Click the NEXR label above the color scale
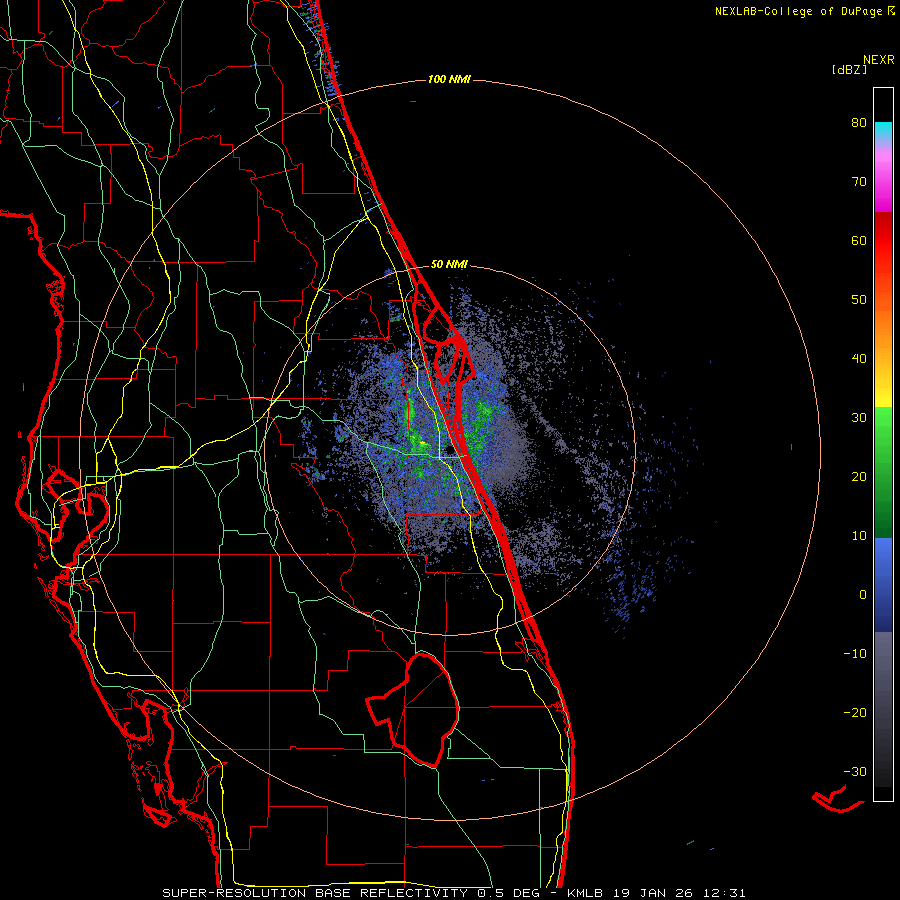 (x=879, y=60)
